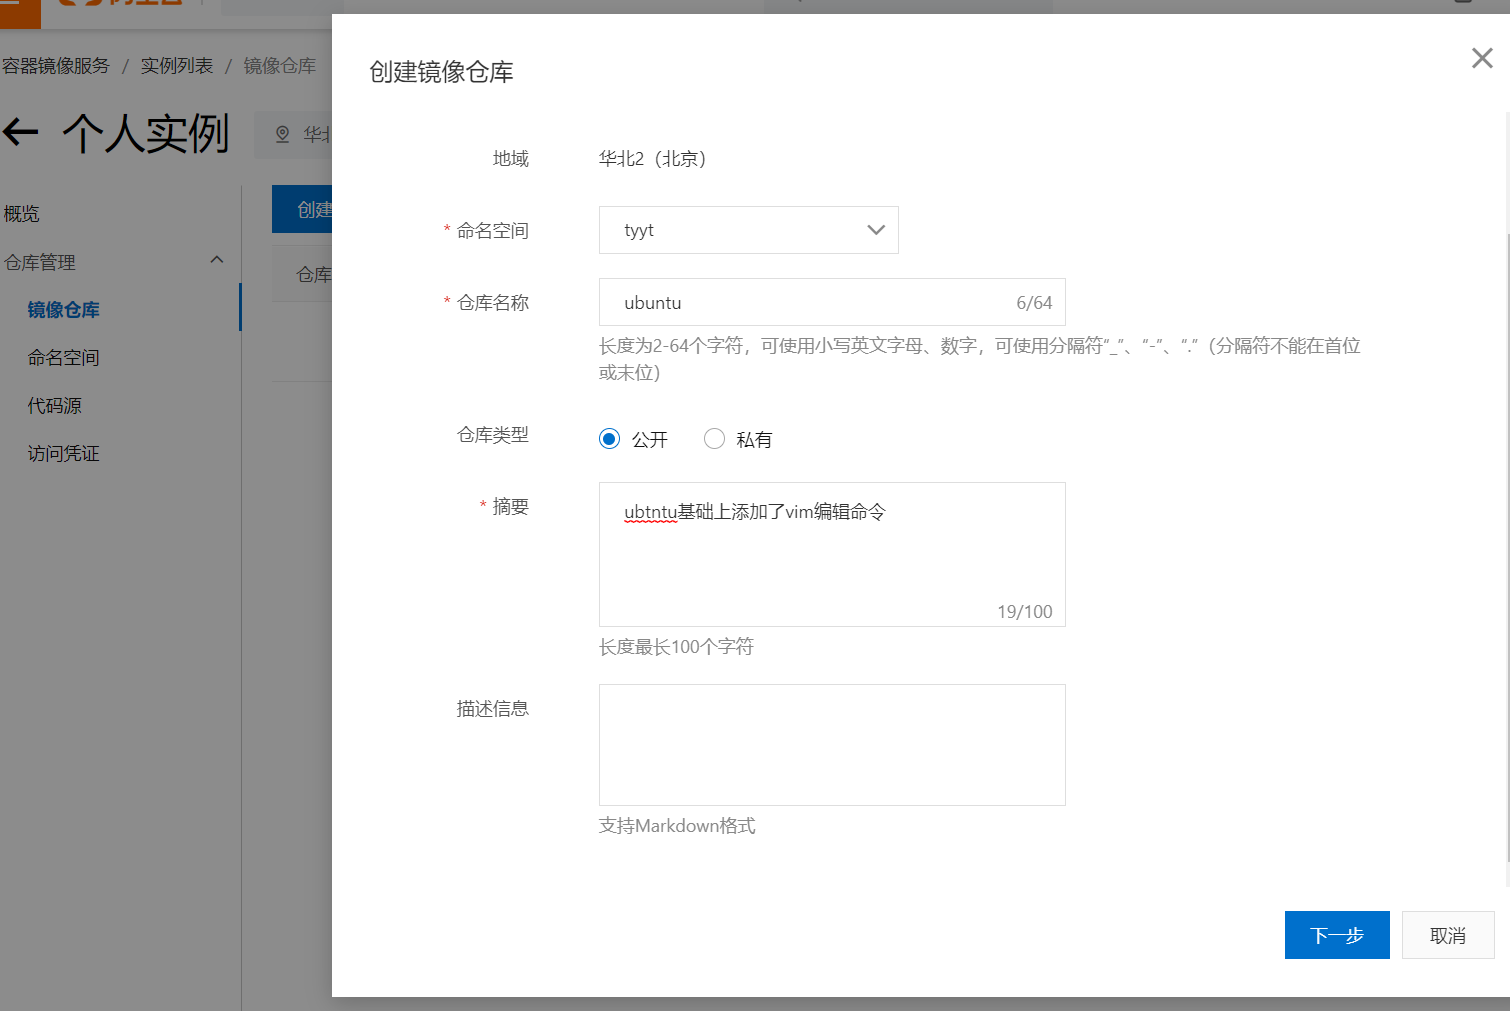
Task: Click the 6/64 character counter
Action: 1034,303
